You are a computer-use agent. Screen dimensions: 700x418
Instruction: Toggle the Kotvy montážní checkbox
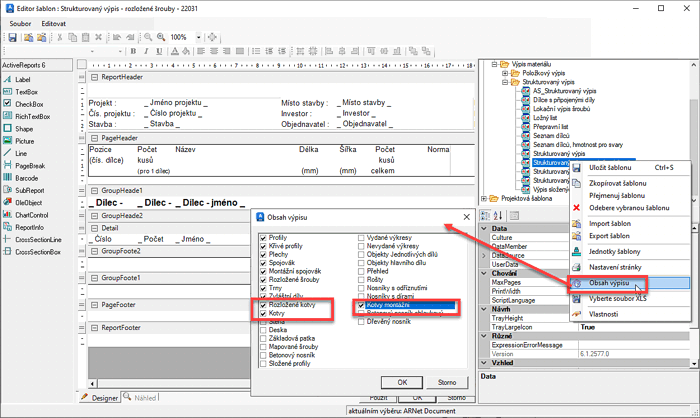[362, 304]
